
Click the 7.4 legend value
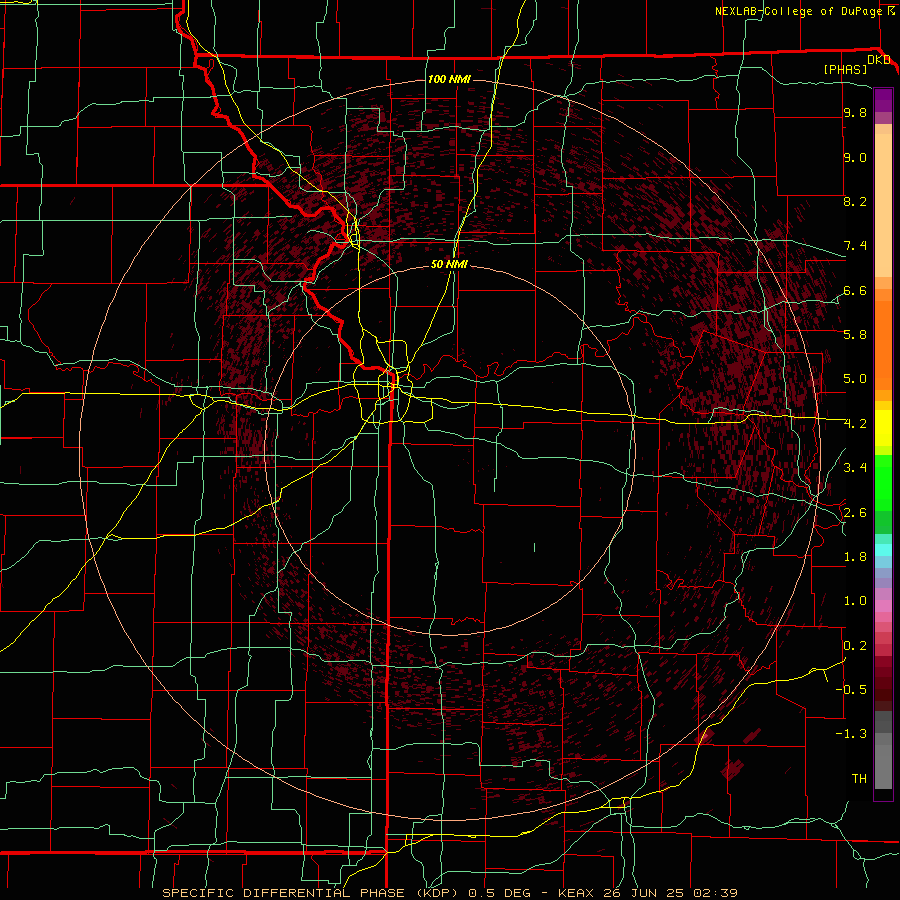(x=855, y=246)
